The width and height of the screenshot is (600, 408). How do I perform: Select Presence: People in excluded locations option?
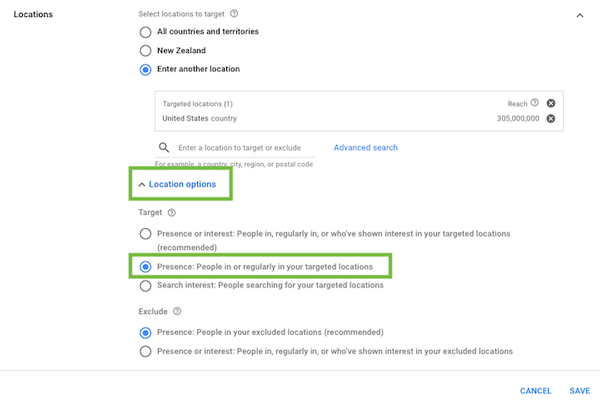coord(145,333)
